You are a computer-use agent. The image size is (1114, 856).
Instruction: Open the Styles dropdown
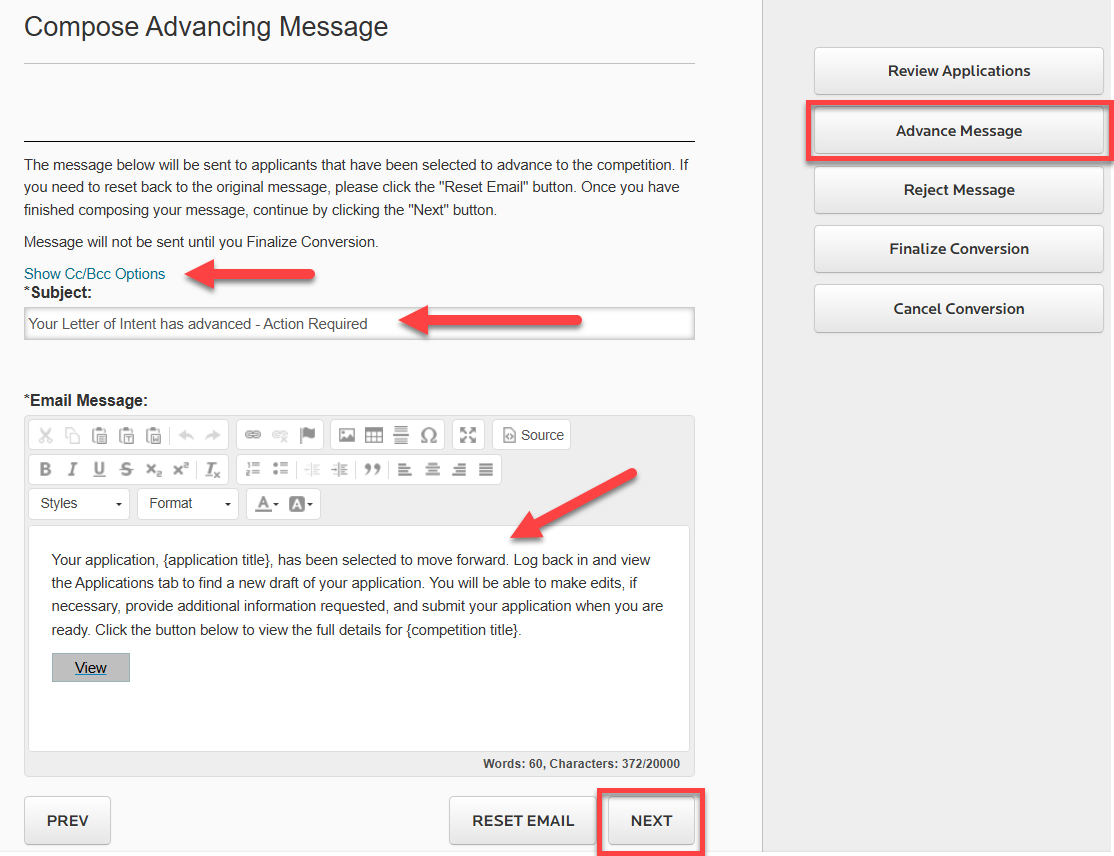(x=78, y=503)
